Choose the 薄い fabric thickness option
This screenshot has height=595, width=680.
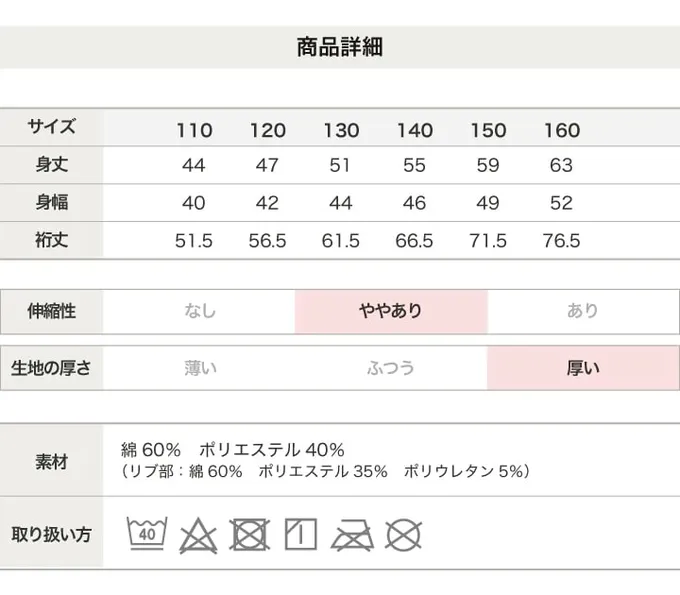click(x=199, y=367)
